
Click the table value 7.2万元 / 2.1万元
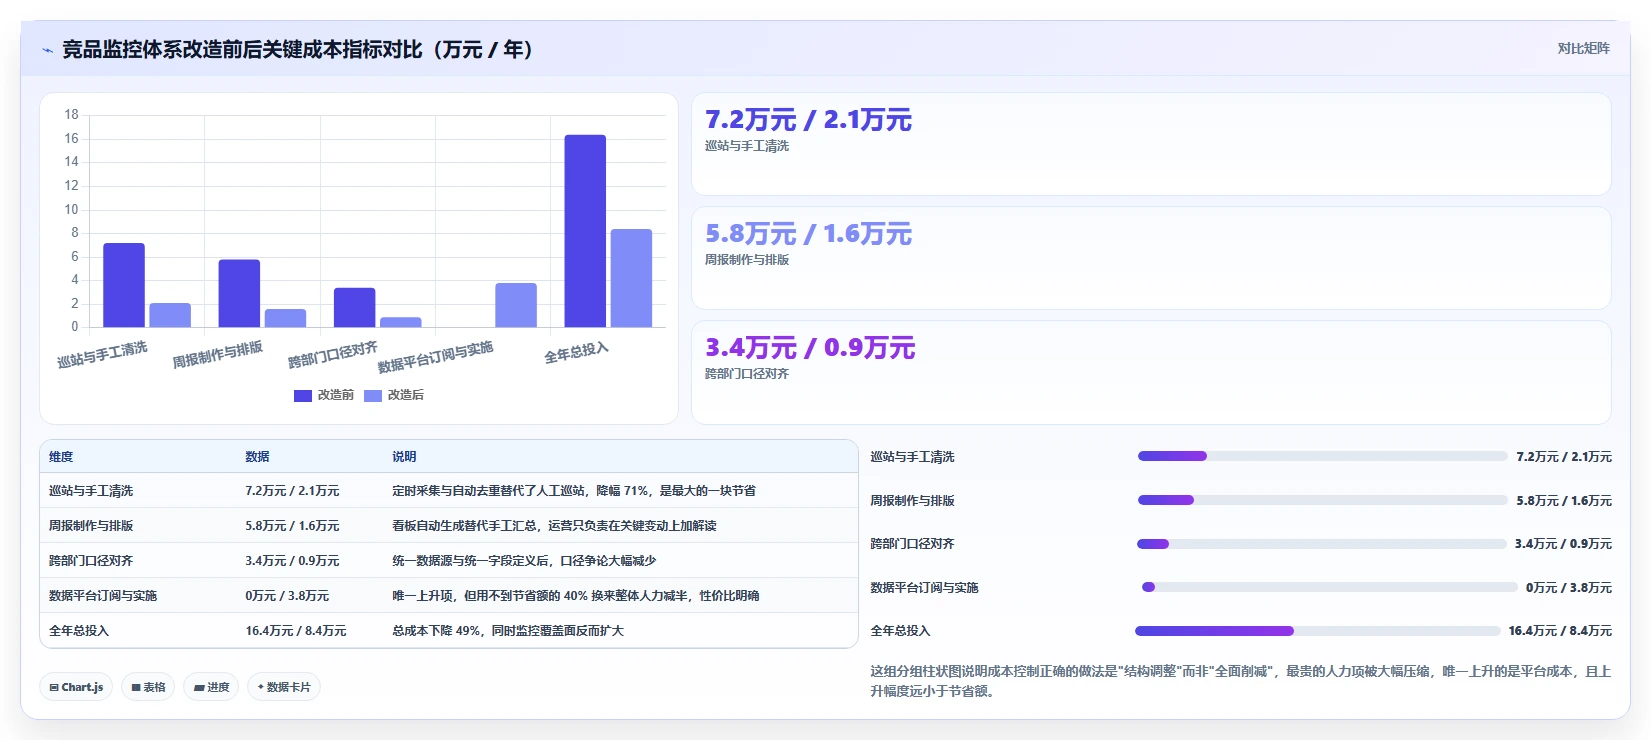point(292,491)
